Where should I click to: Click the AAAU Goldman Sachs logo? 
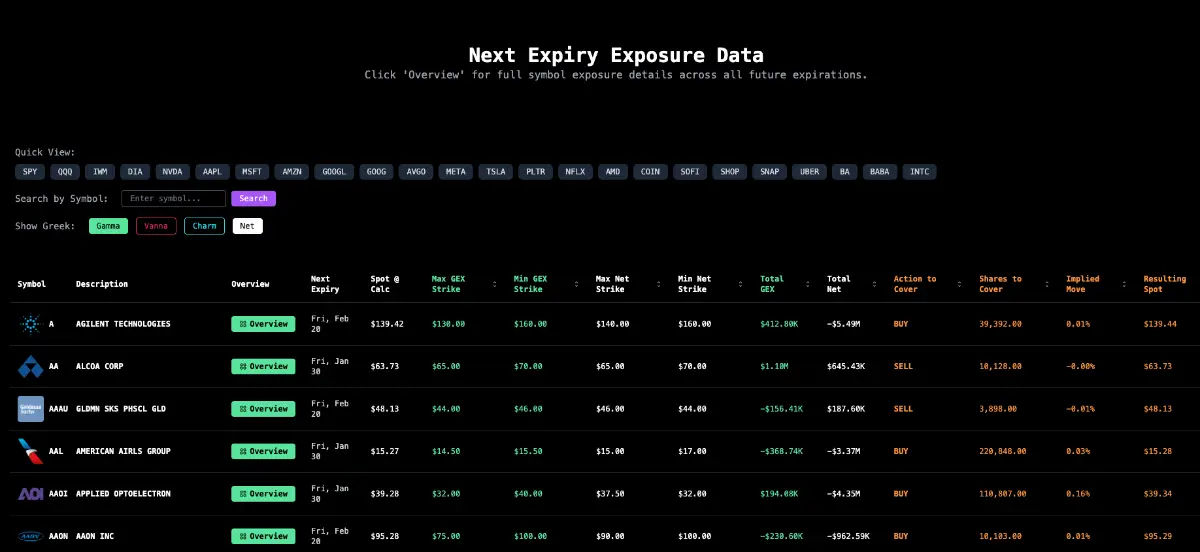click(30, 409)
